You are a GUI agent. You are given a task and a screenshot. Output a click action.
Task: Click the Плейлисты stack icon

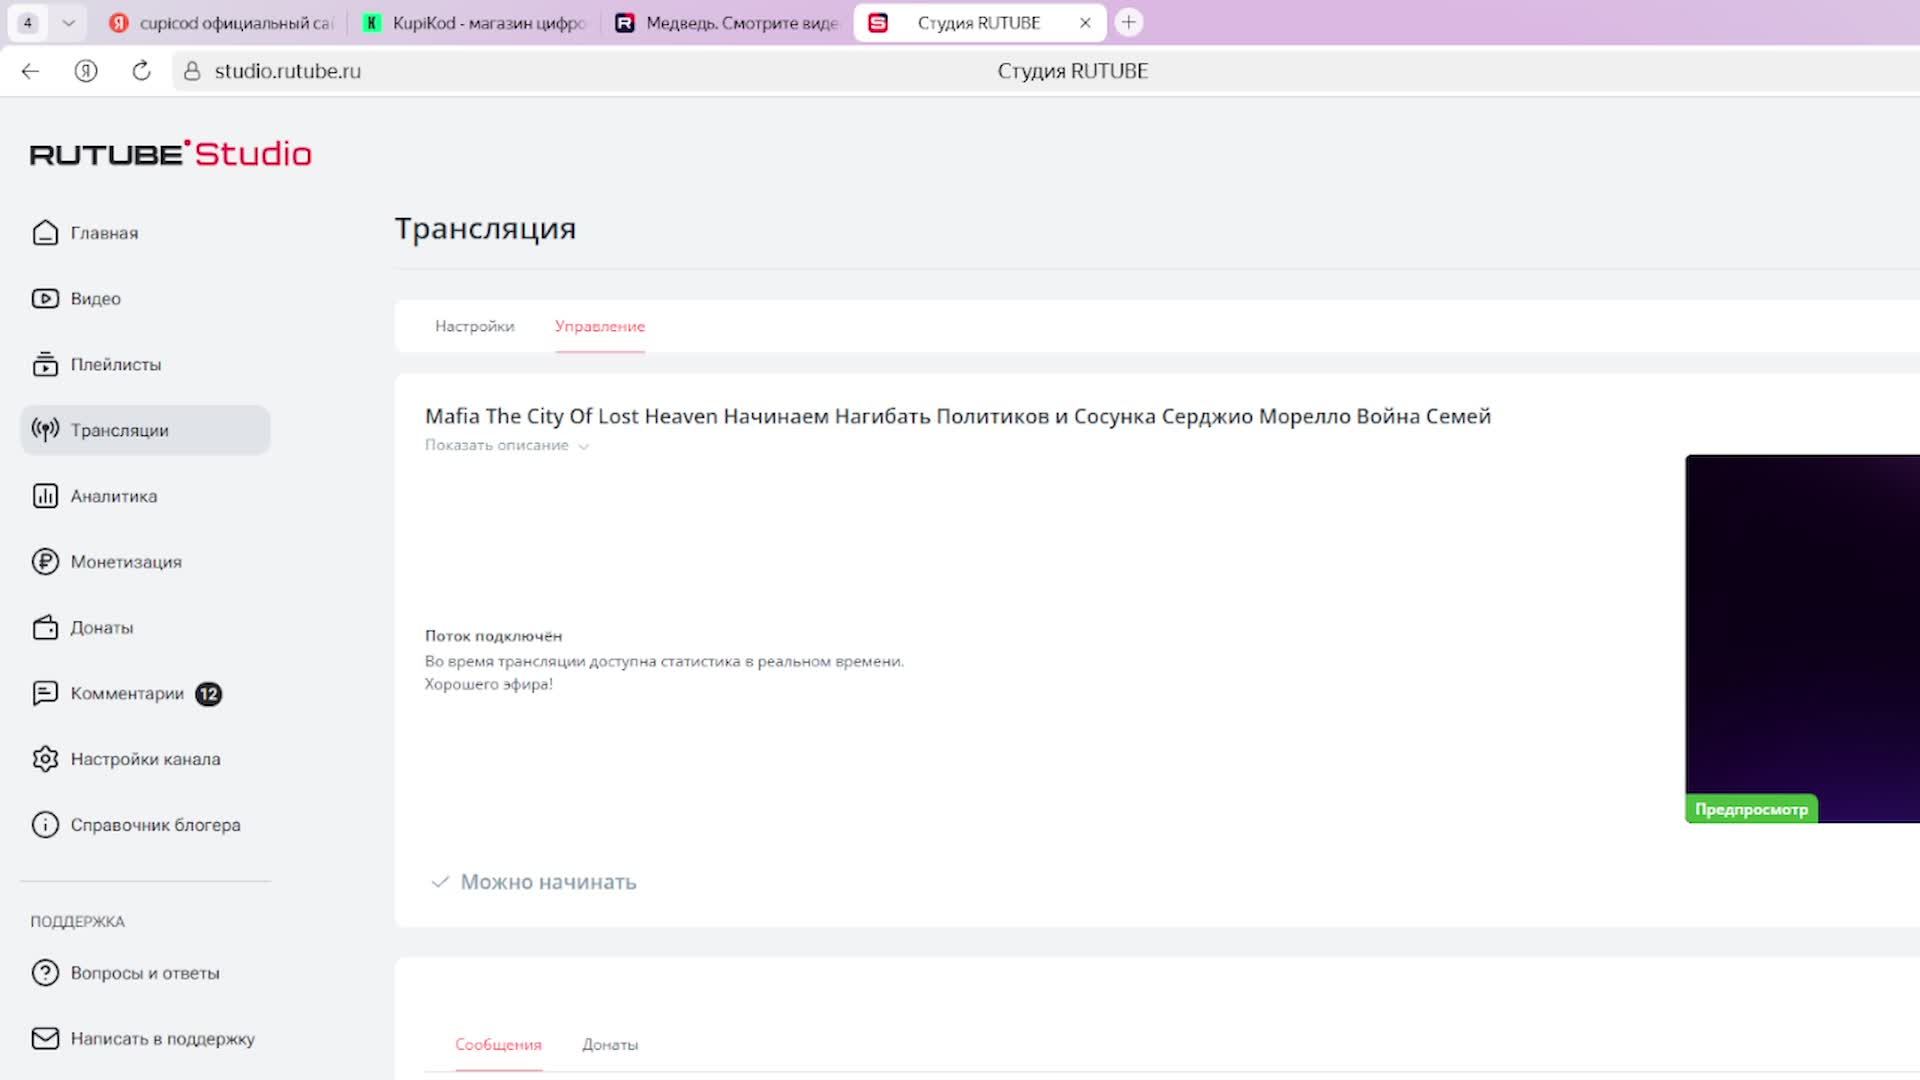(x=45, y=365)
